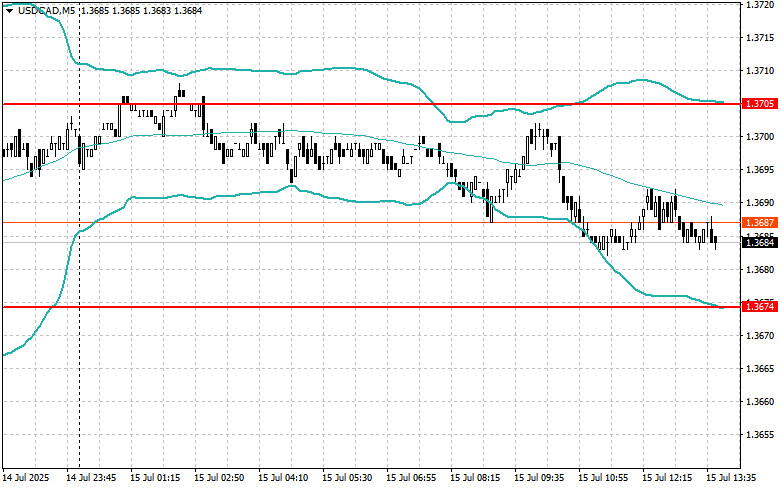Click the 1.3705 red price label
The width and height of the screenshot is (781, 489).
[x=760, y=104]
